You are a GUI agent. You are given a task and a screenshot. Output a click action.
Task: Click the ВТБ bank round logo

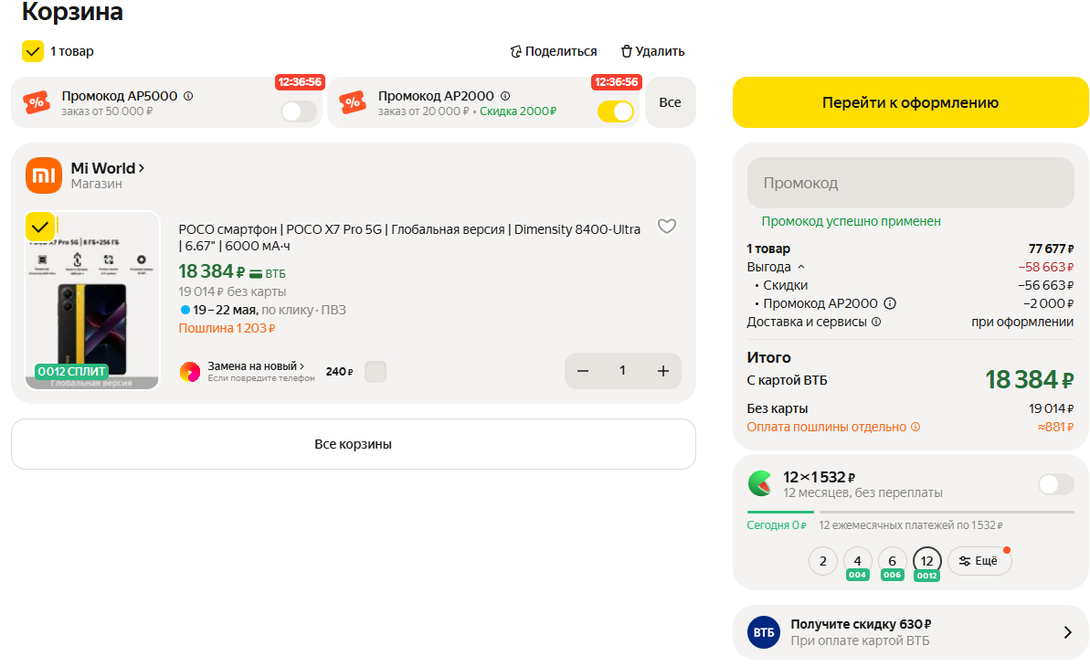click(x=763, y=632)
